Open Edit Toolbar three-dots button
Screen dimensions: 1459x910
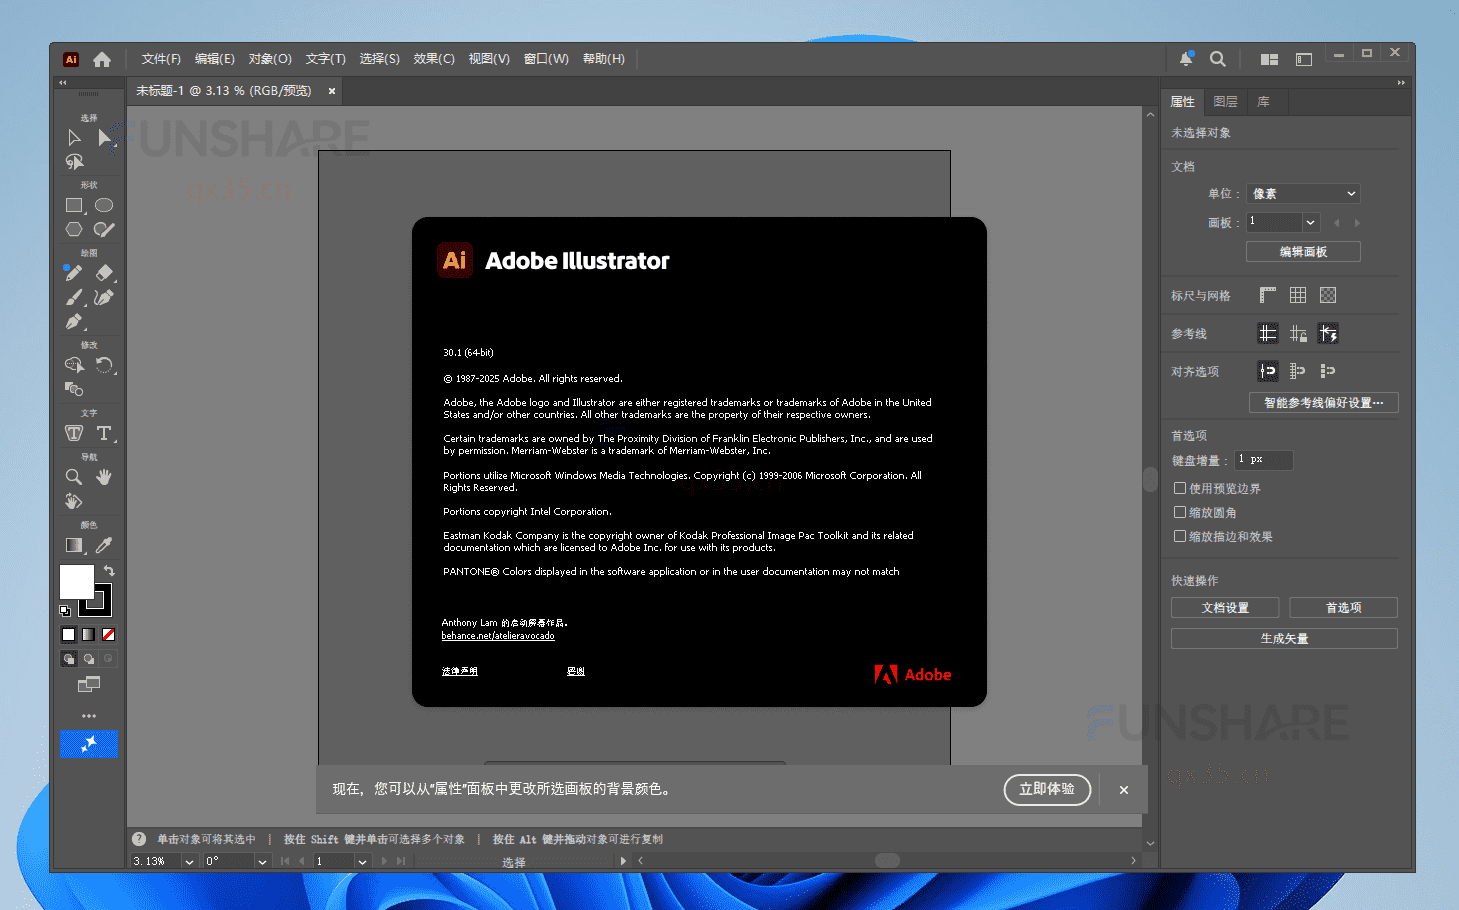(x=89, y=716)
